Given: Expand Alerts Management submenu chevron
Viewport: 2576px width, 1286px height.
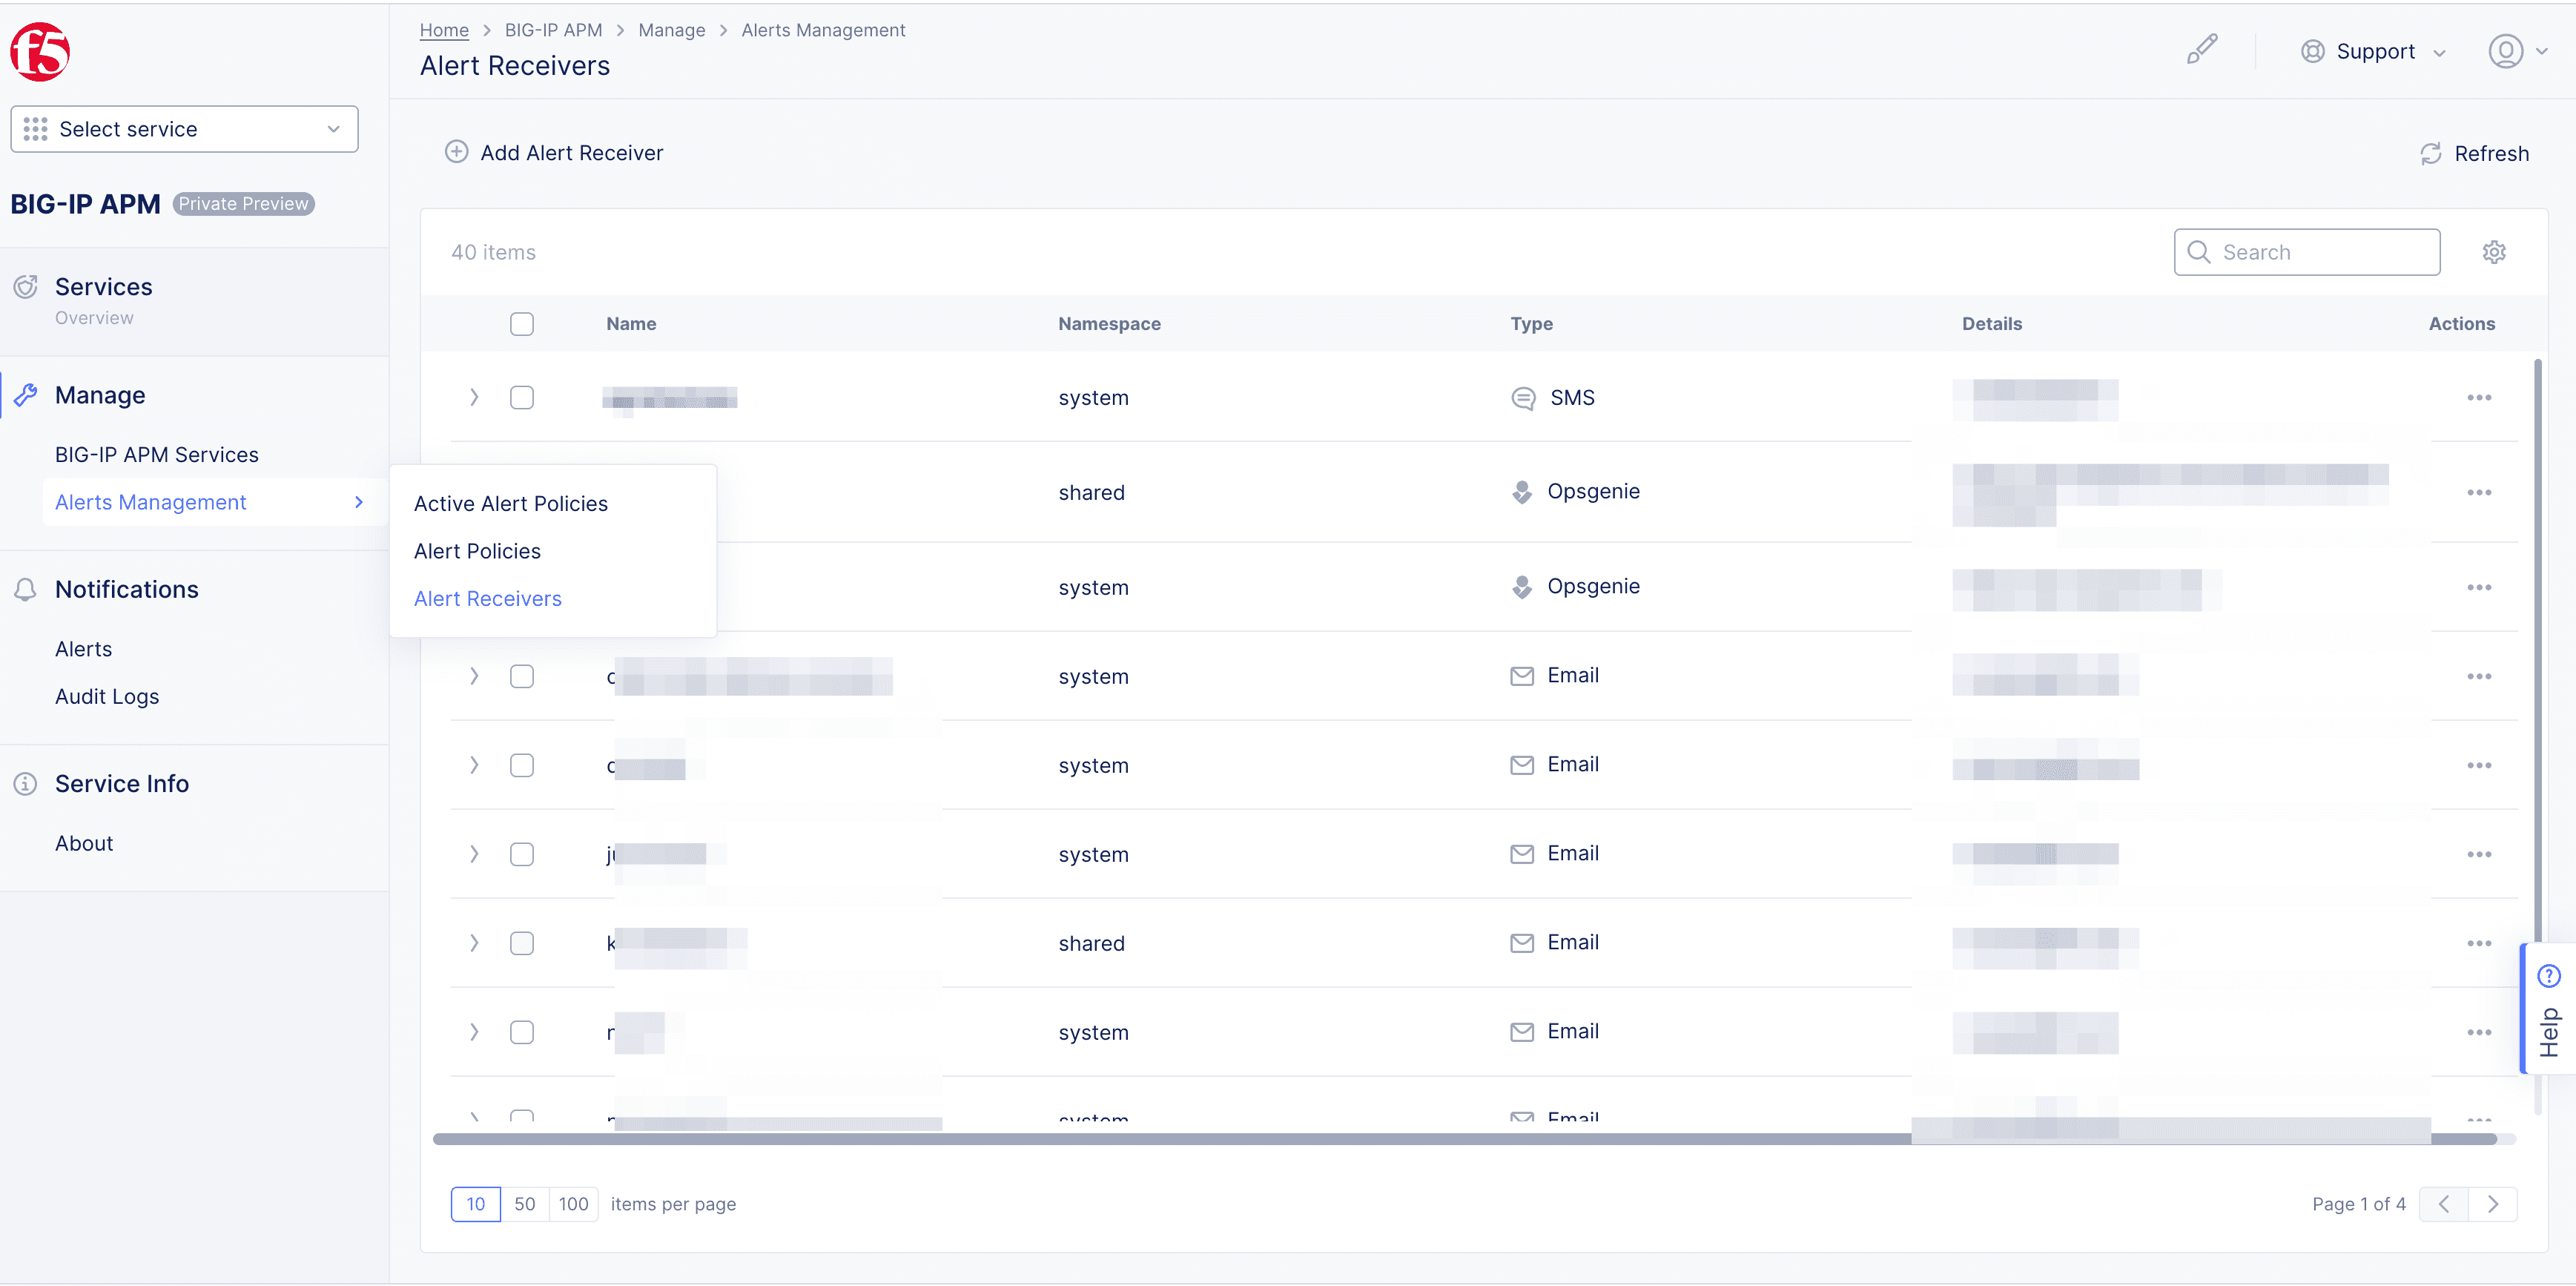Looking at the screenshot, I should point(358,502).
